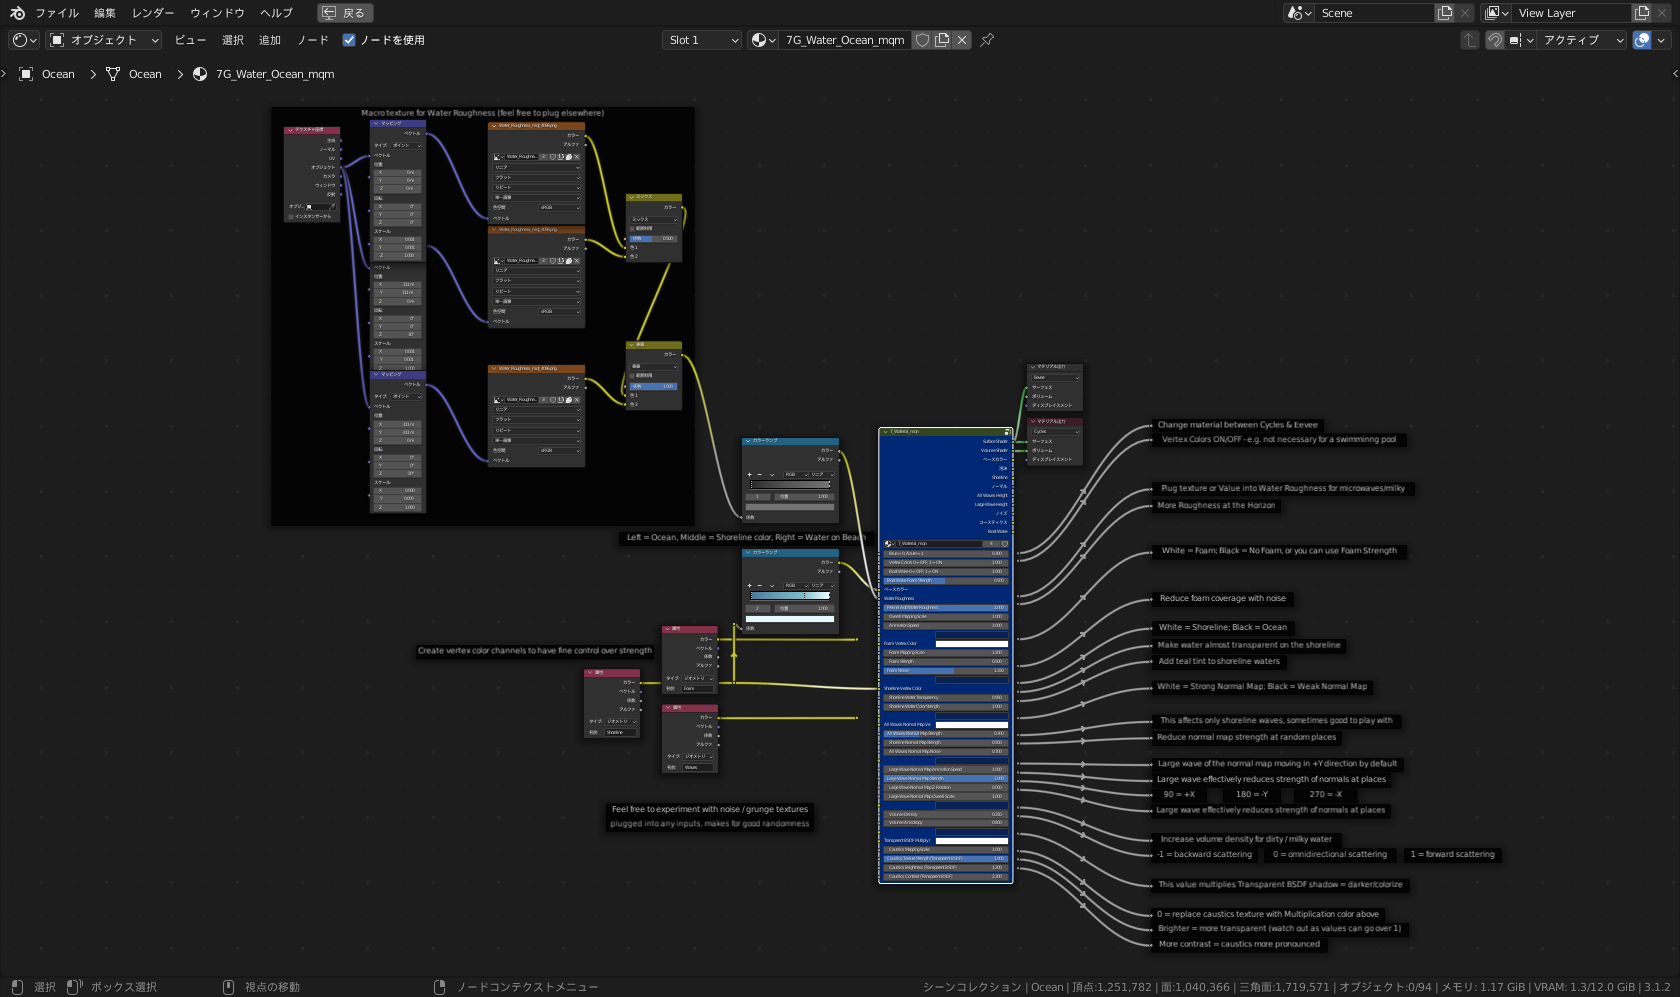Image resolution: width=1680 pixels, height=997 pixels.
Task: Toggle the node editor overlays button
Action: click(1642, 40)
